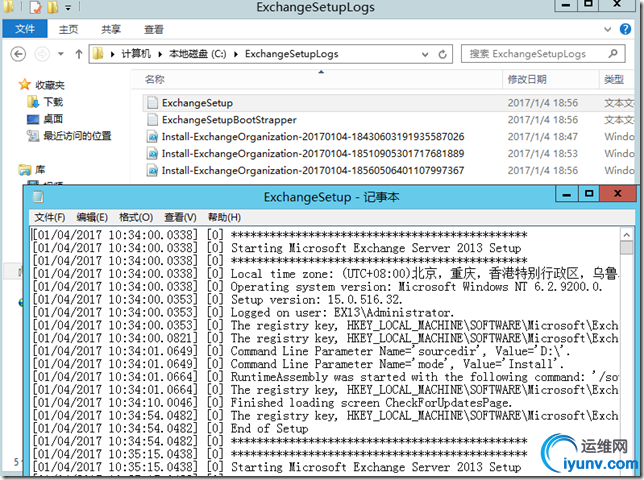Open 下载 in the navigation pane
The width and height of the screenshot is (644, 480).
click(53, 102)
